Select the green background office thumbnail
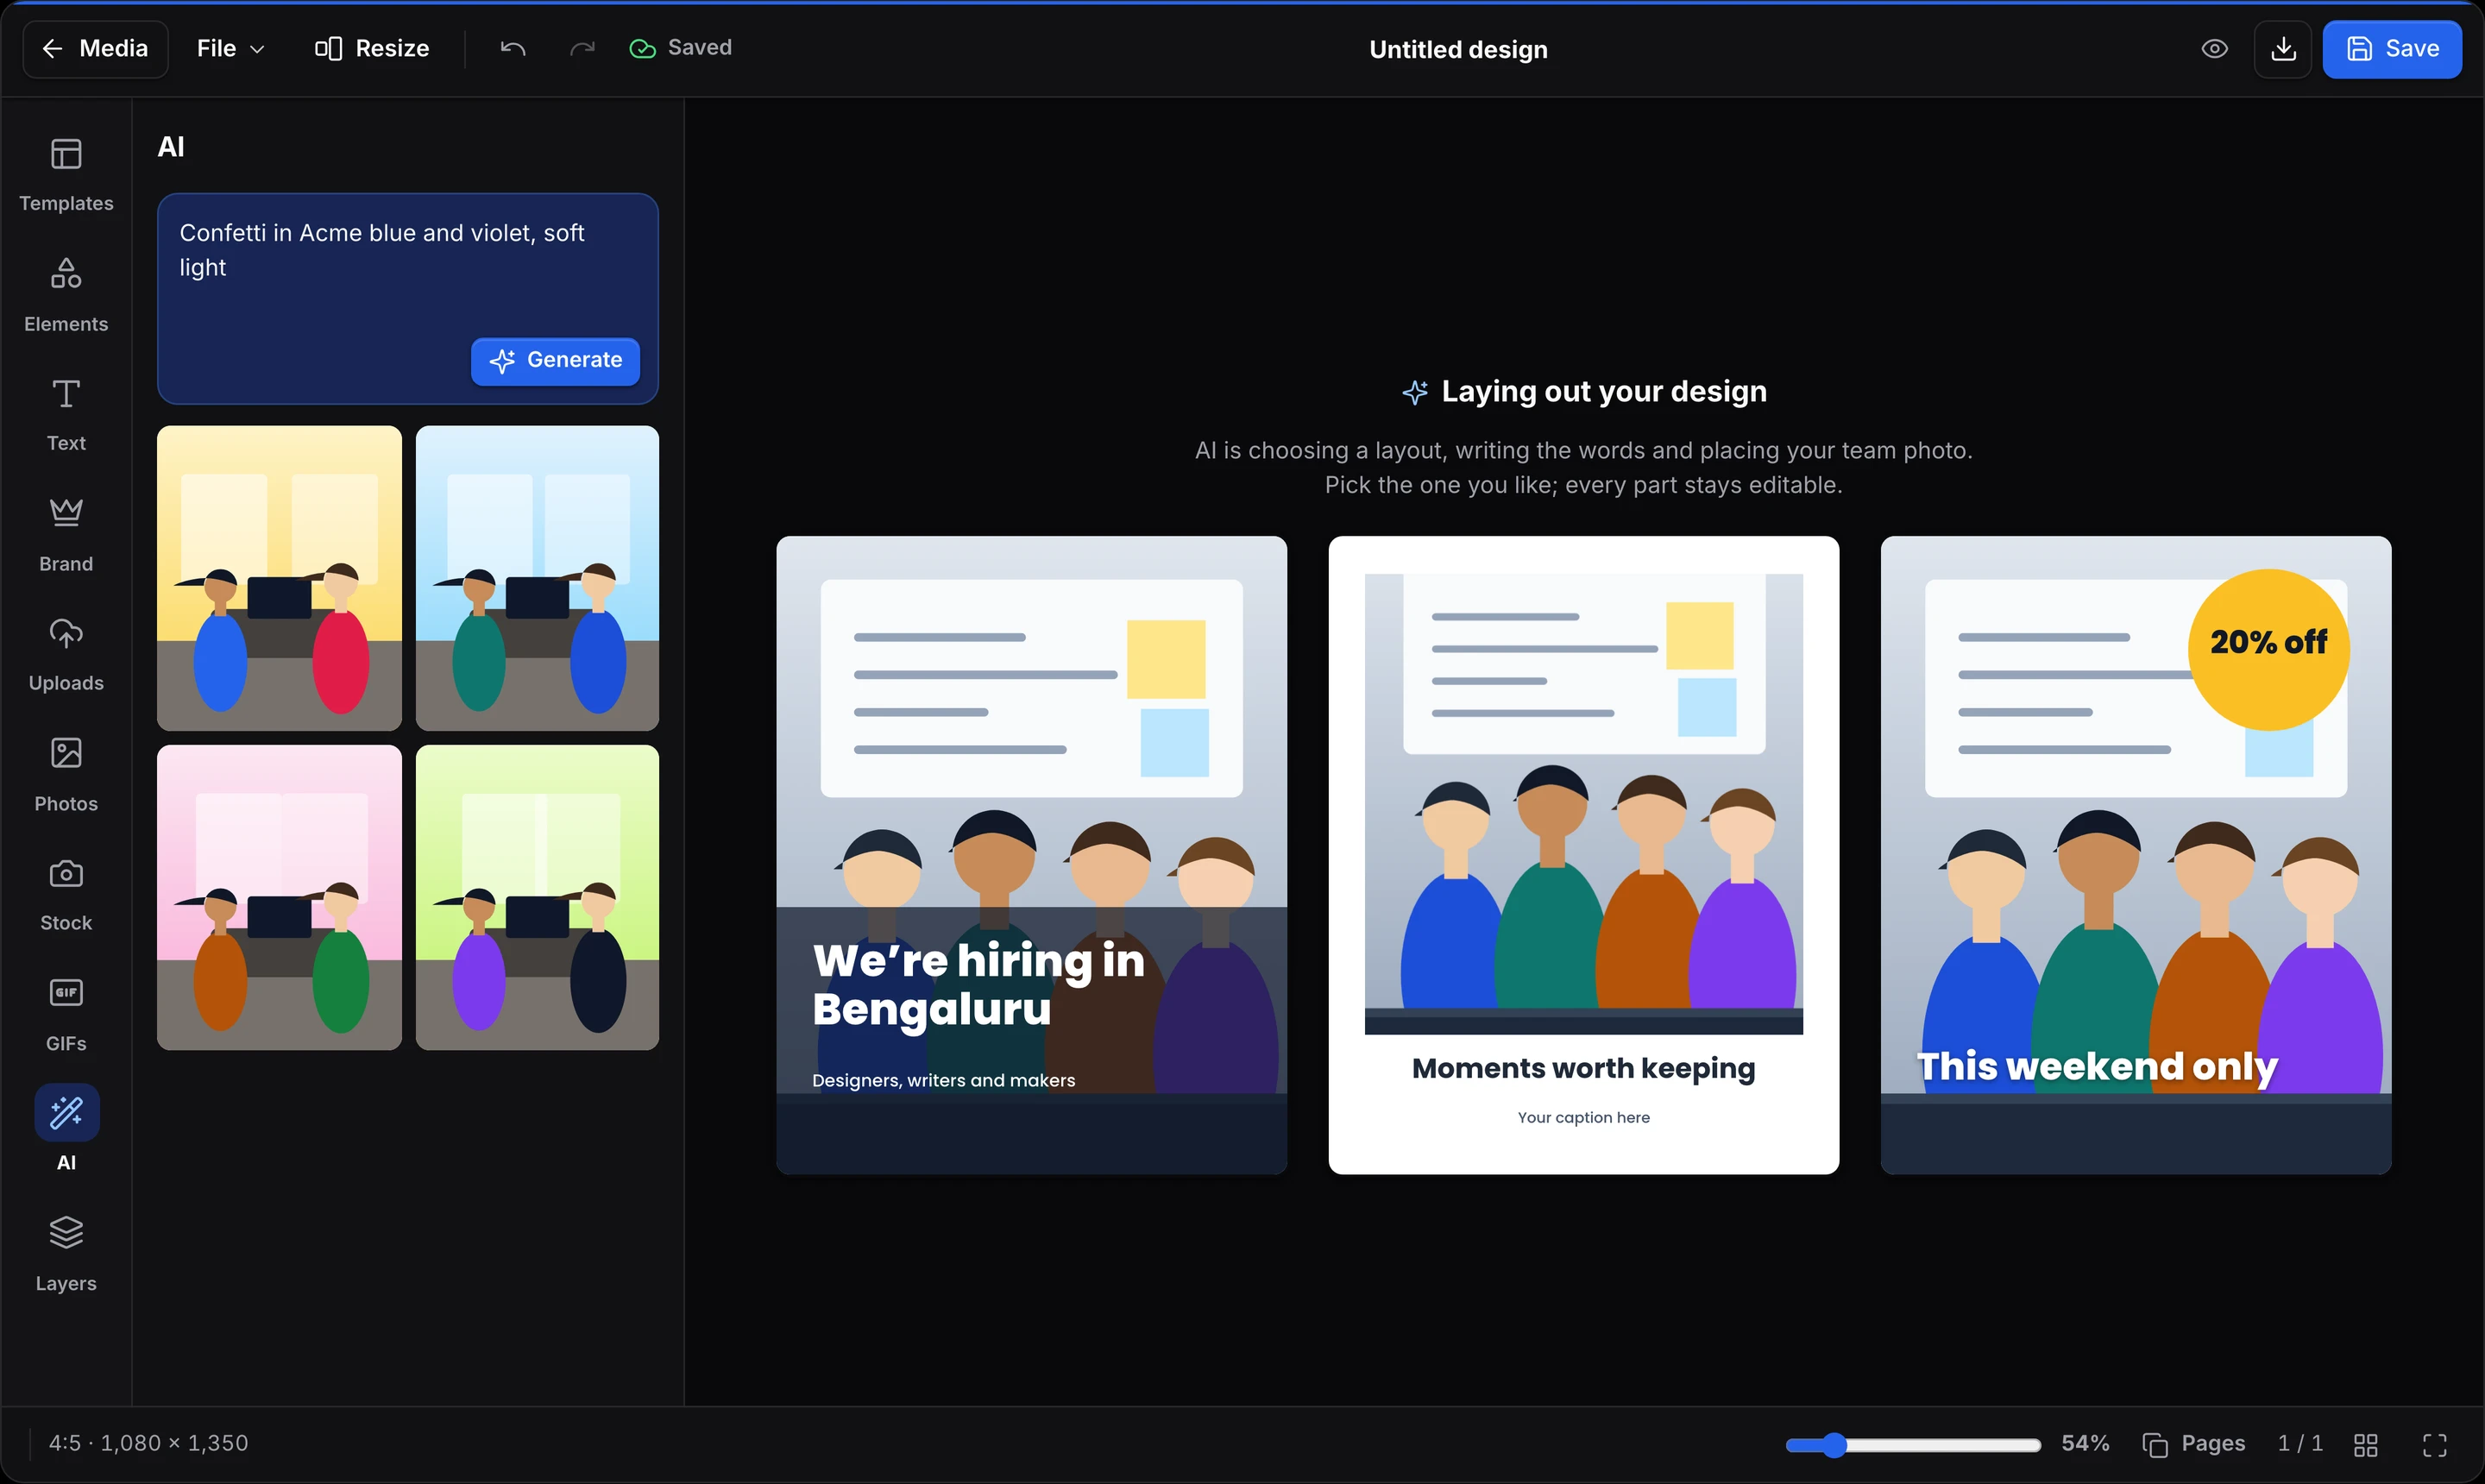Screen dimensions: 2485x1484 click(x=537, y=897)
